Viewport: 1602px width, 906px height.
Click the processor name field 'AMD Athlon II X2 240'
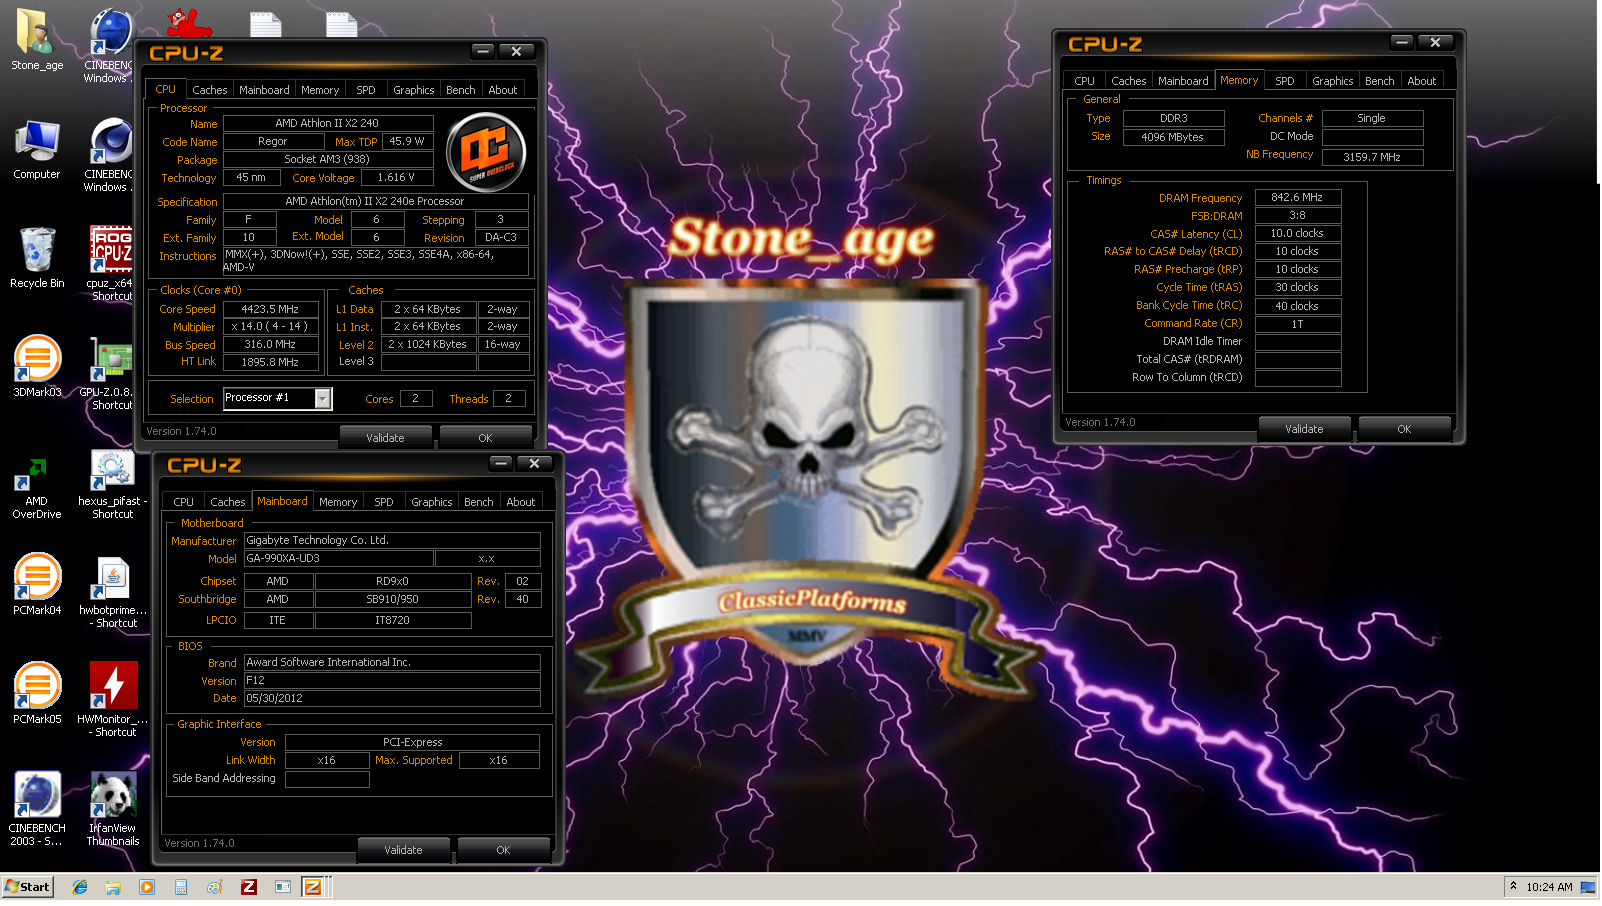[x=328, y=123]
